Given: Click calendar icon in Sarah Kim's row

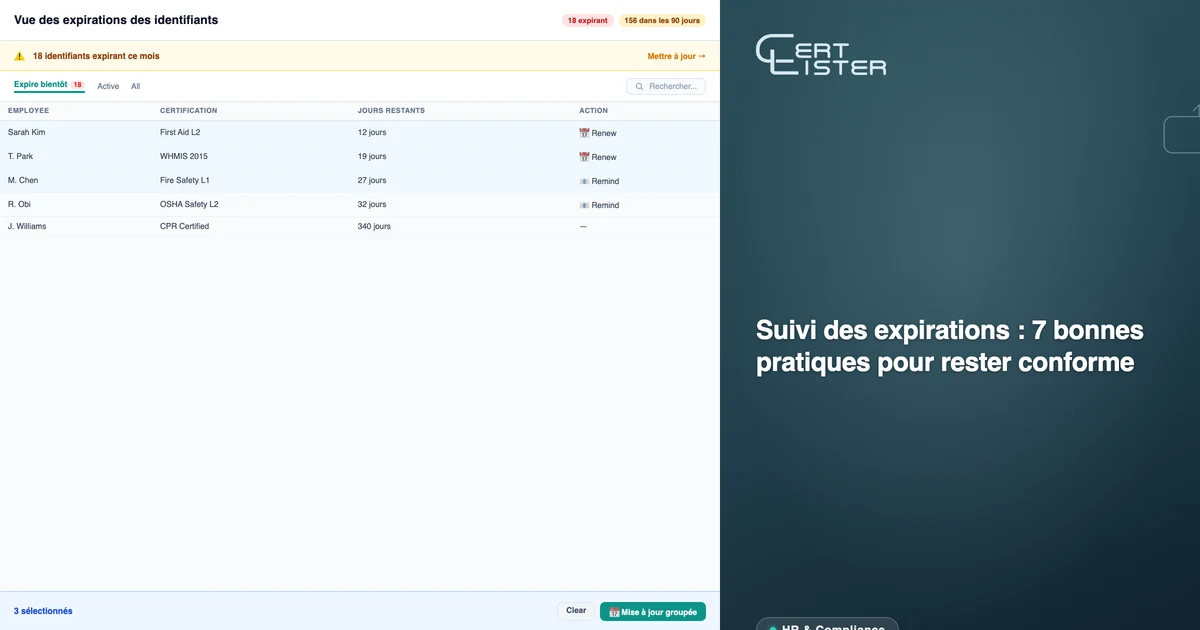Looking at the screenshot, I should coord(585,133).
